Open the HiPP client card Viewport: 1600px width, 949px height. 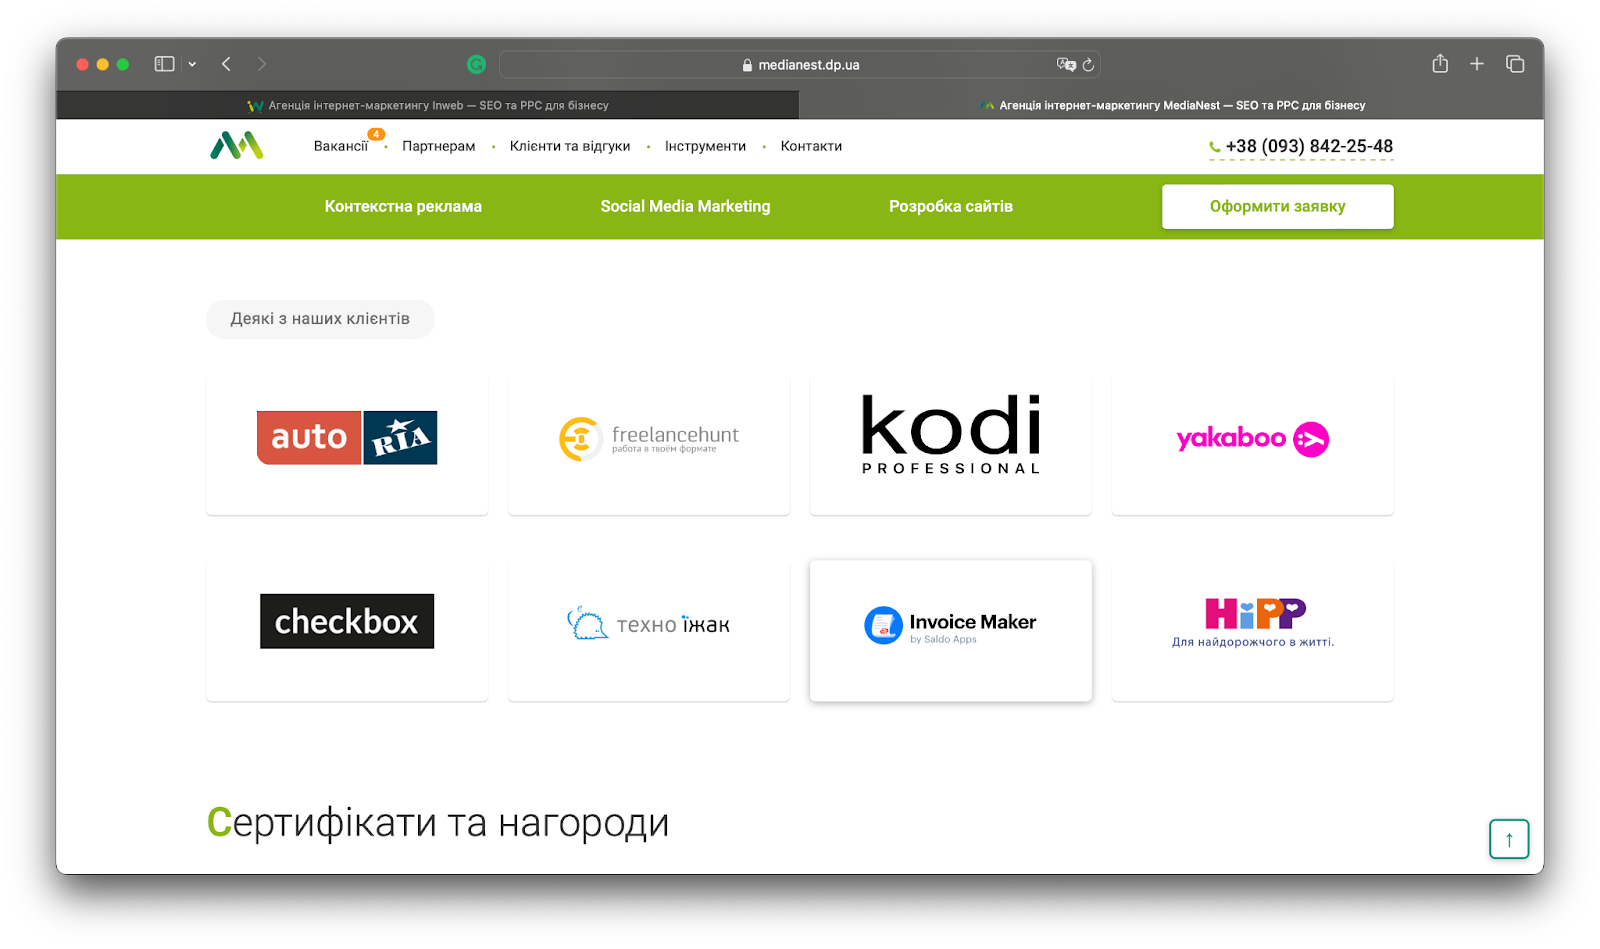click(1252, 629)
